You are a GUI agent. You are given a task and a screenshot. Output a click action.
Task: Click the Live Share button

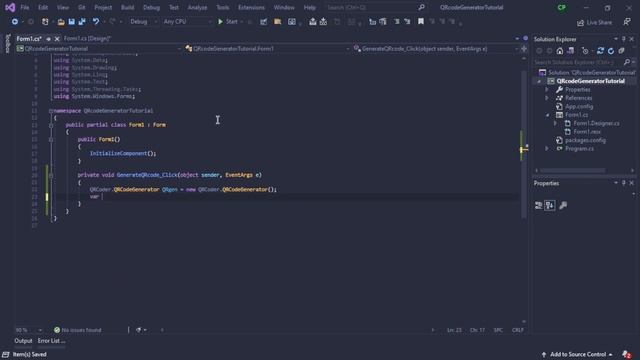(594, 22)
